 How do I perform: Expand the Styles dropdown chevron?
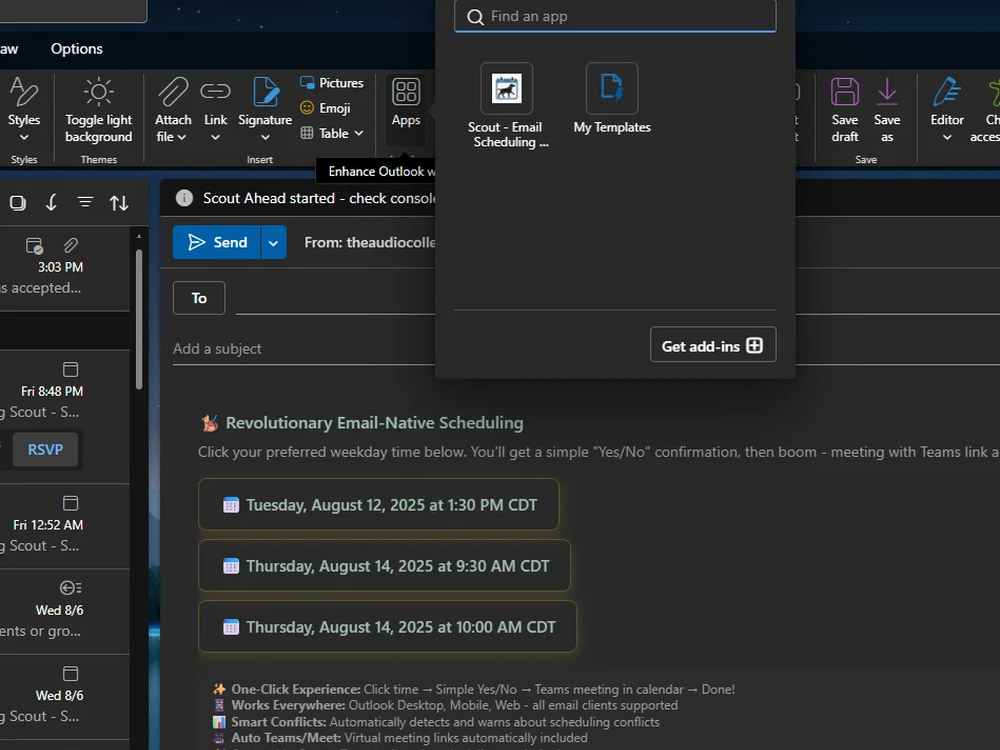click(24, 137)
